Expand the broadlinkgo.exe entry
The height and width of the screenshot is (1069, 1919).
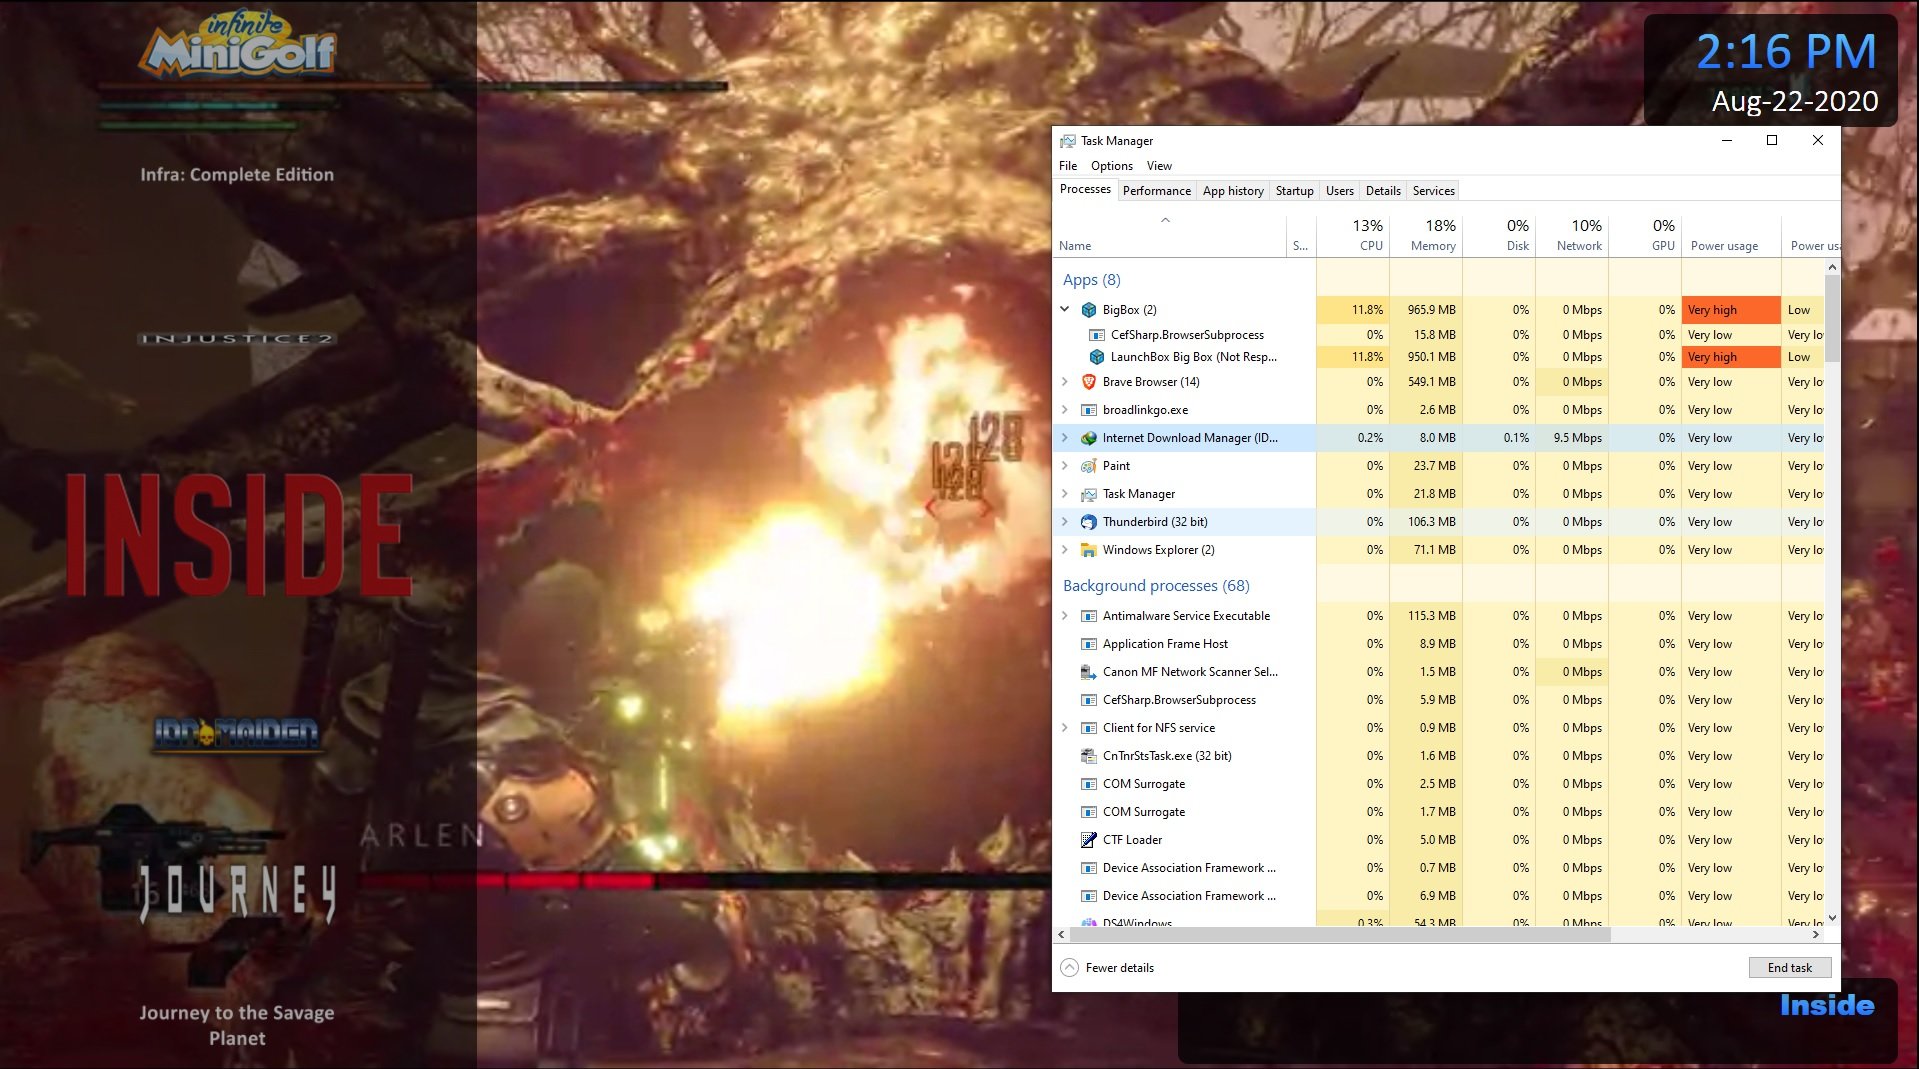click(1065, 410)
